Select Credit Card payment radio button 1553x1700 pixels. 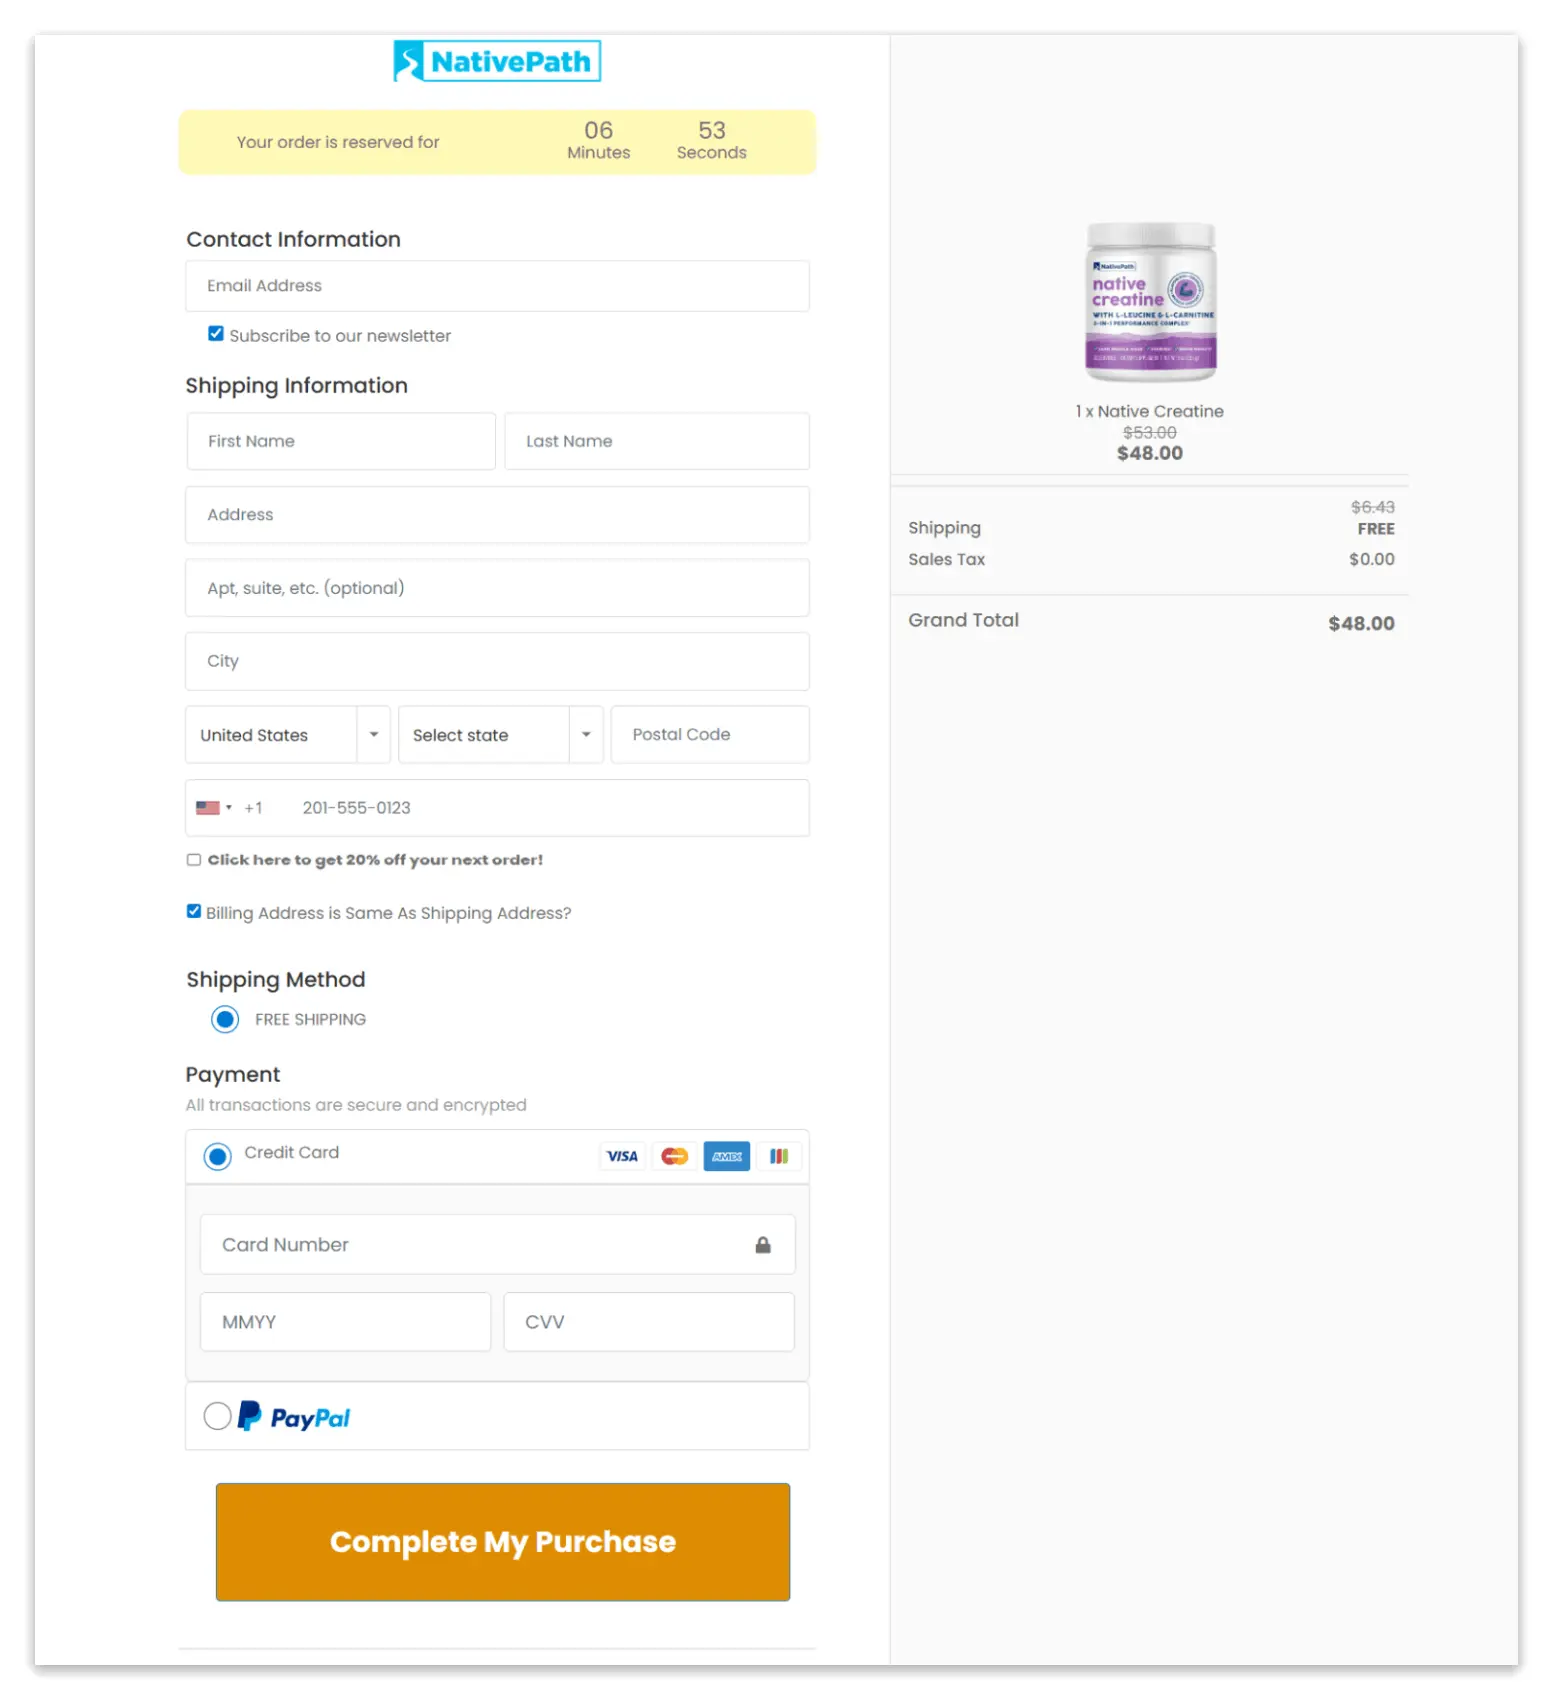[x=217, y=1156]
